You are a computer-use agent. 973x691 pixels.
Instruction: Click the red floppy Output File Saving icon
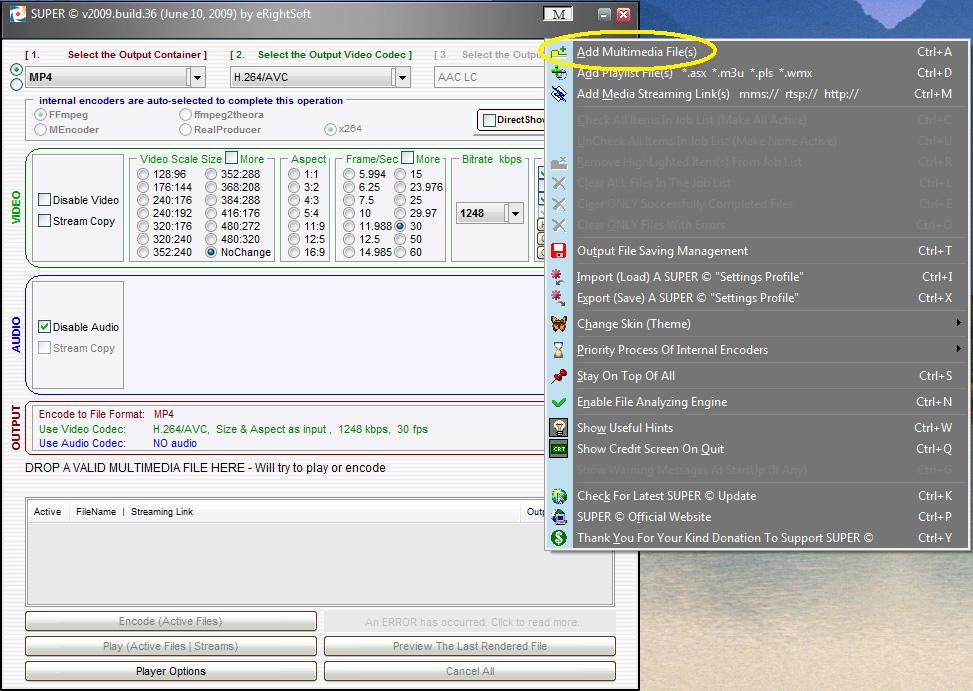point(559,251)
